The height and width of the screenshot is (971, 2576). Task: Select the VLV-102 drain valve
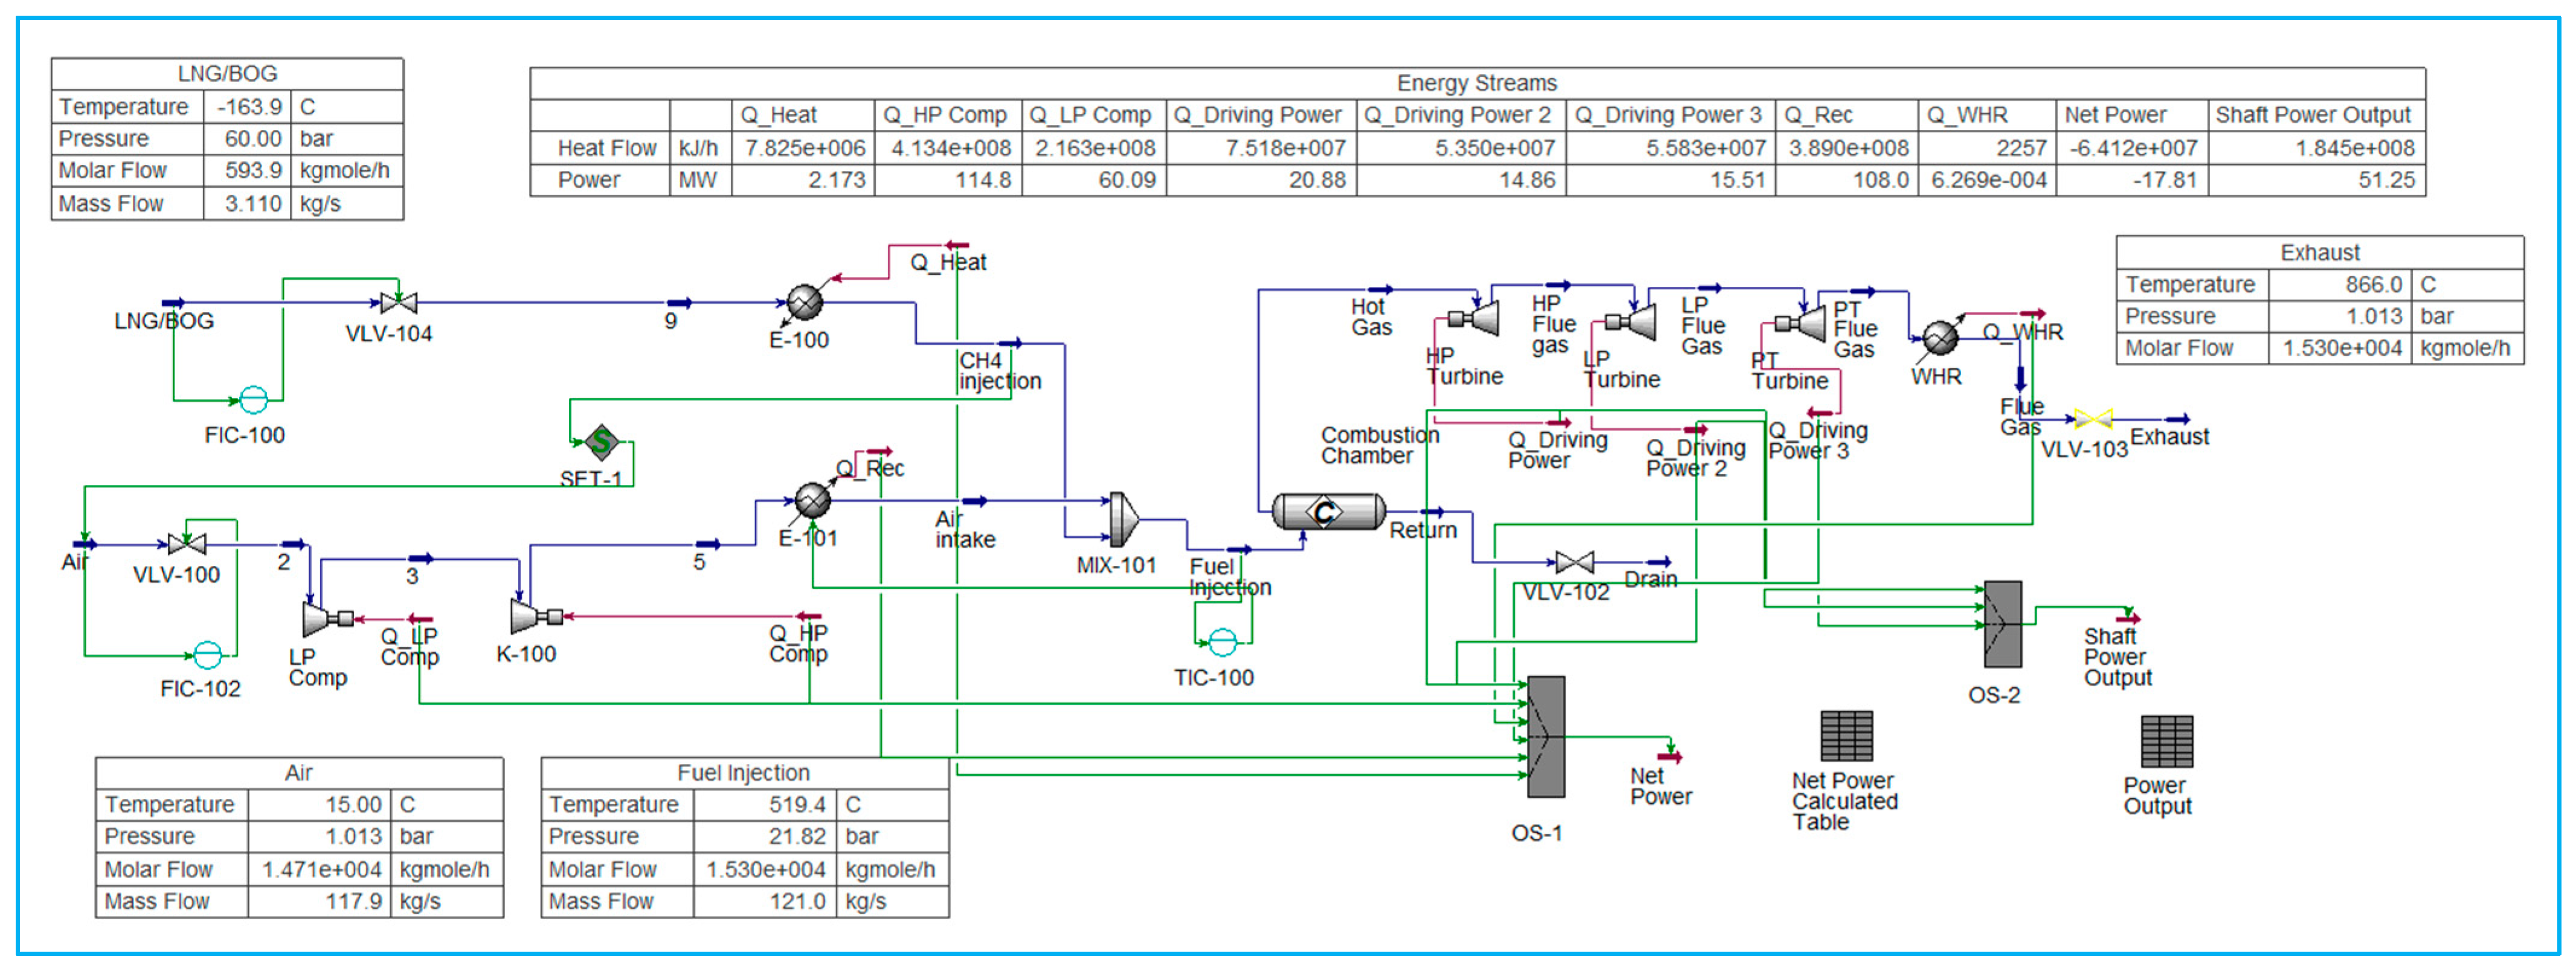(x=1574, y=562)
